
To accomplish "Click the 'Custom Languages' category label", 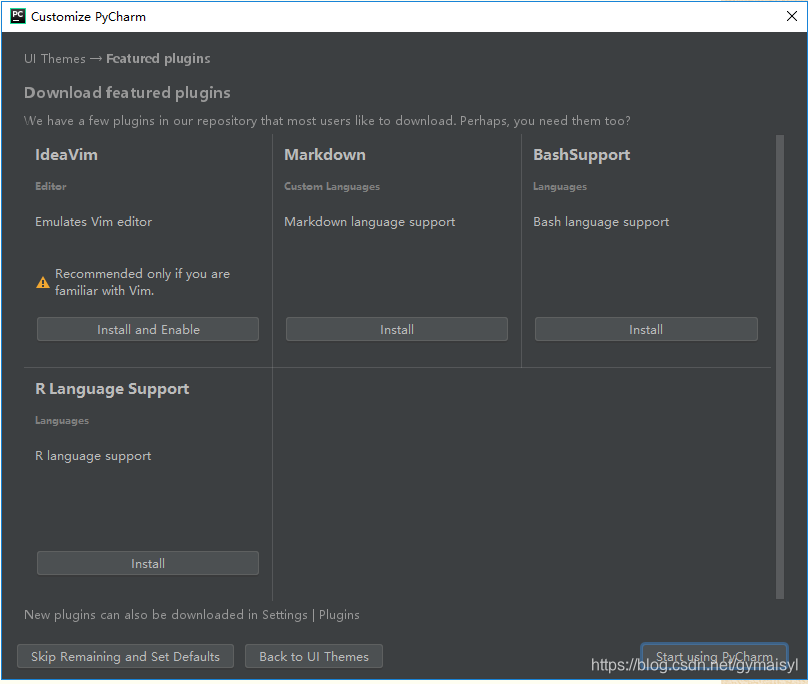I will coord(332,187).
